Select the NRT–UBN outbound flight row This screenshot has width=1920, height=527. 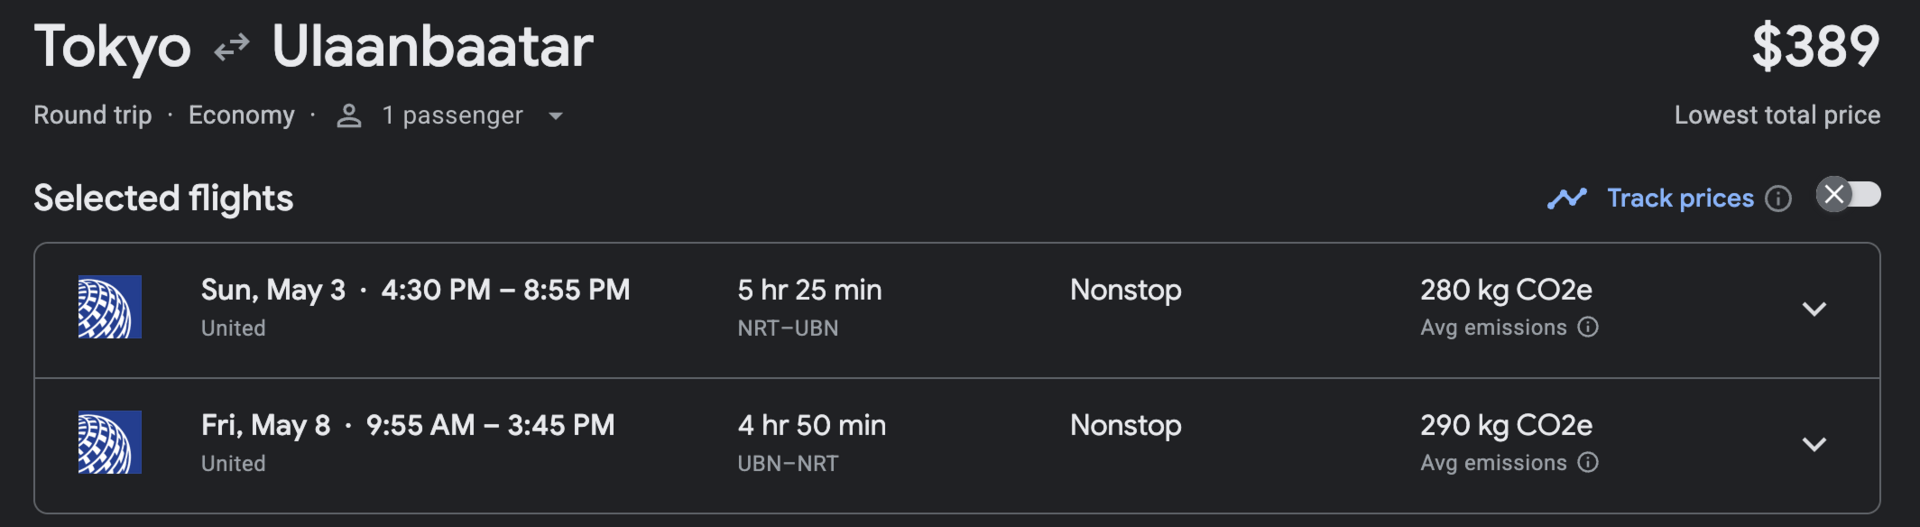(x=957, y=310)
